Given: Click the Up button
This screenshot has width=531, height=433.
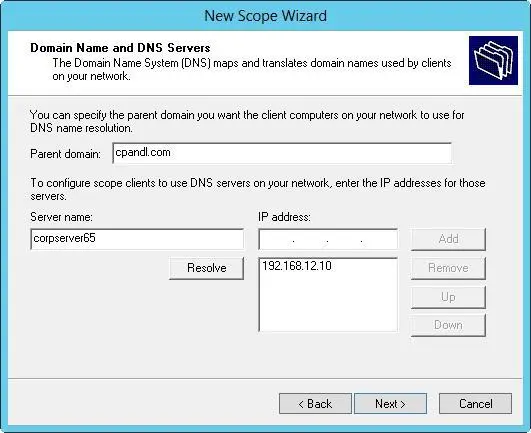Looking at the screenshot, I should pos(448,297).
